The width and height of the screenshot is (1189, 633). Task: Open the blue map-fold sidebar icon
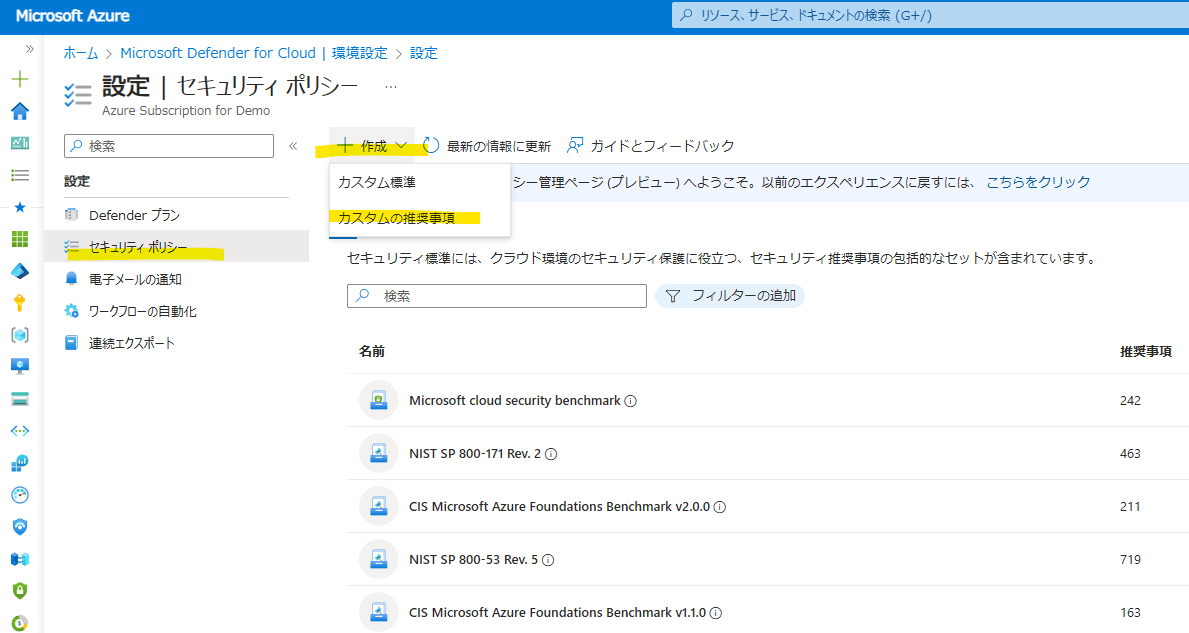coord(20,559)
